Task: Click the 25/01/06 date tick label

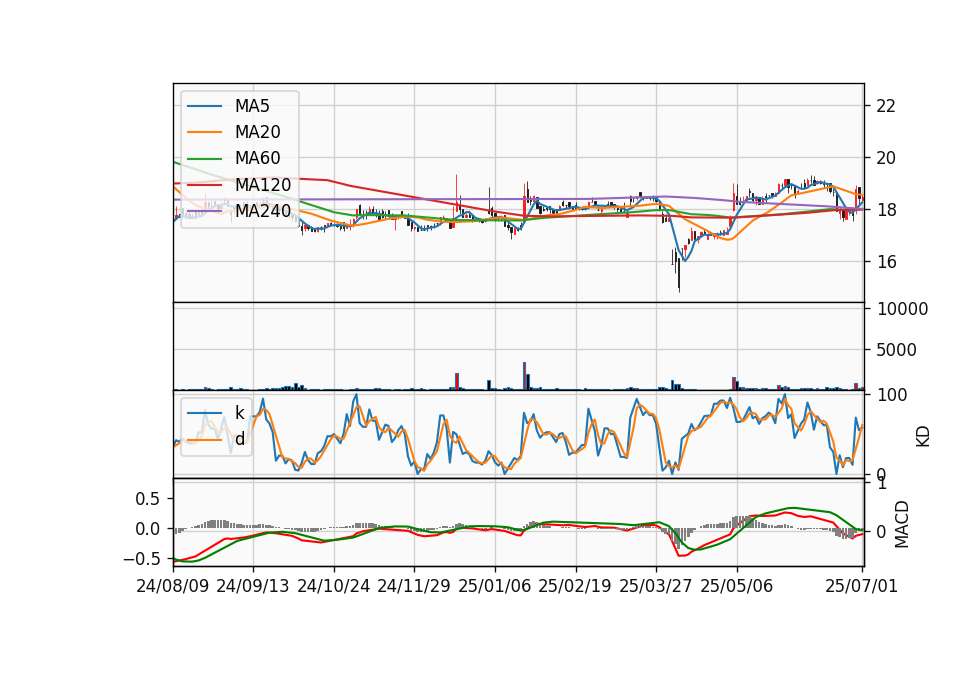Action: (x=495, y=586)
